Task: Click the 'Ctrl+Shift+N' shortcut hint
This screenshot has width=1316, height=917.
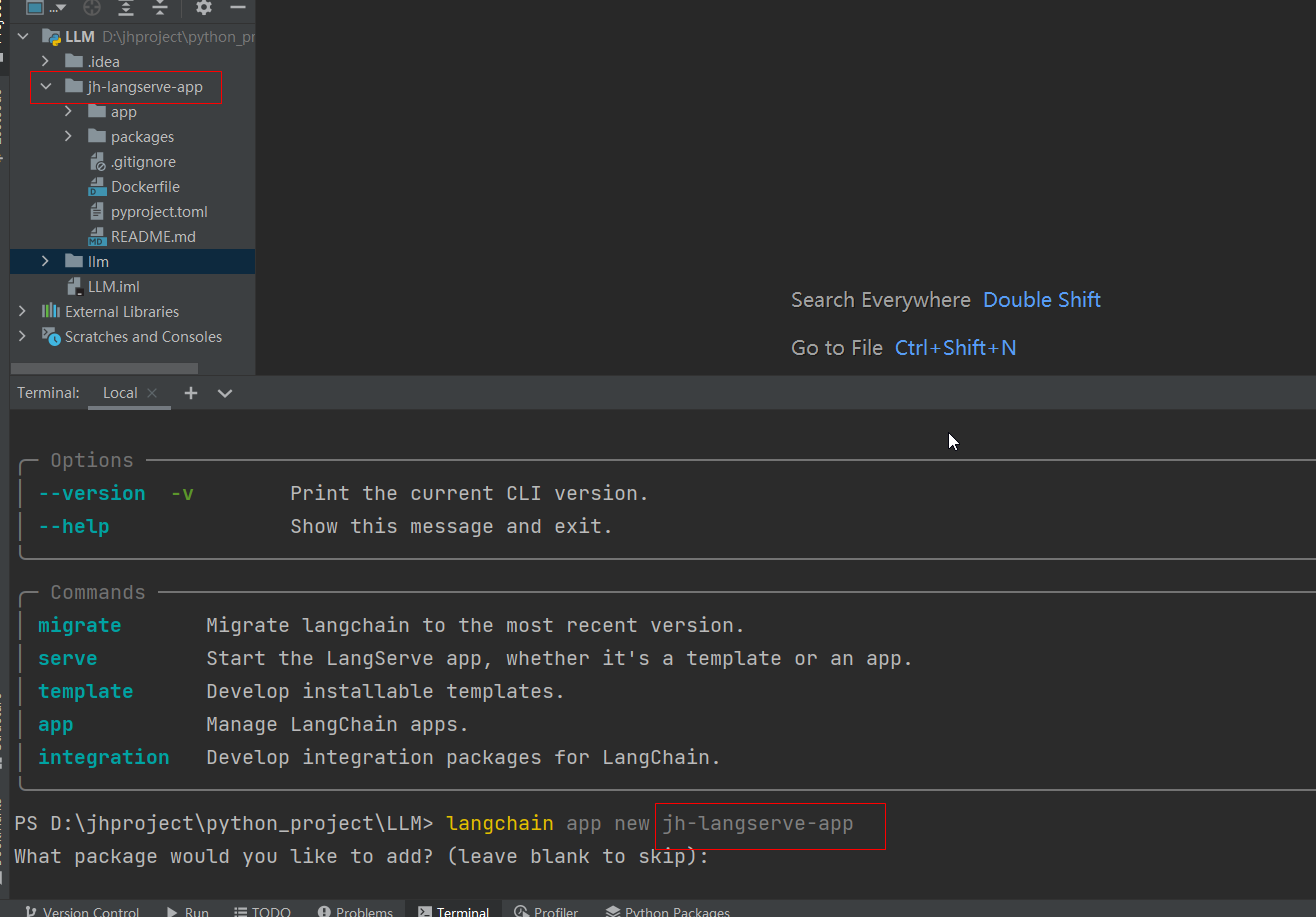Action: coord(956,348)
